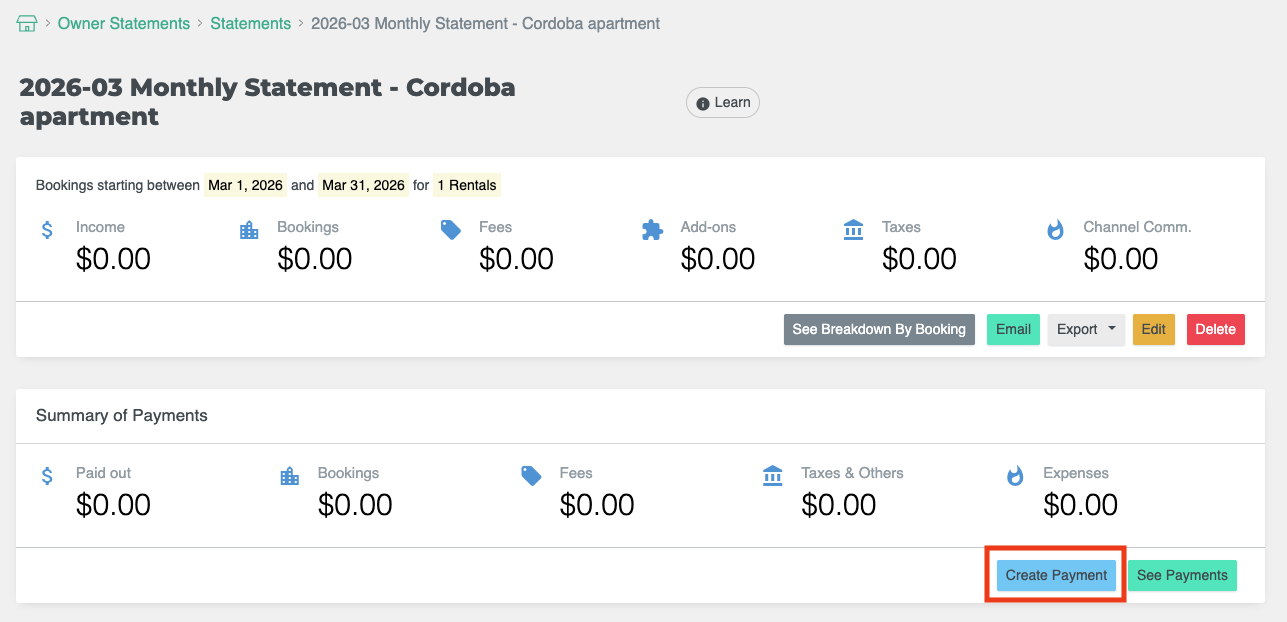Click the Fees tag icon in top panel
The height and width of the screenshot is (622, 1287).
click(x=451, y=230)
